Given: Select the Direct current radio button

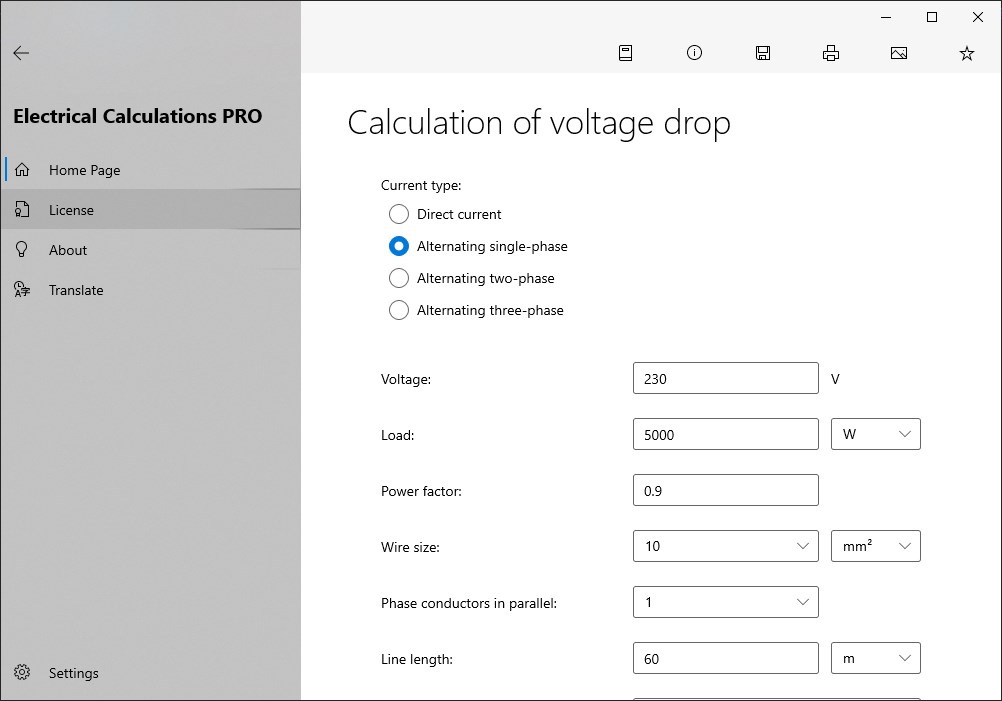Looking at the screenshot, I should click(x=399, y=214).
